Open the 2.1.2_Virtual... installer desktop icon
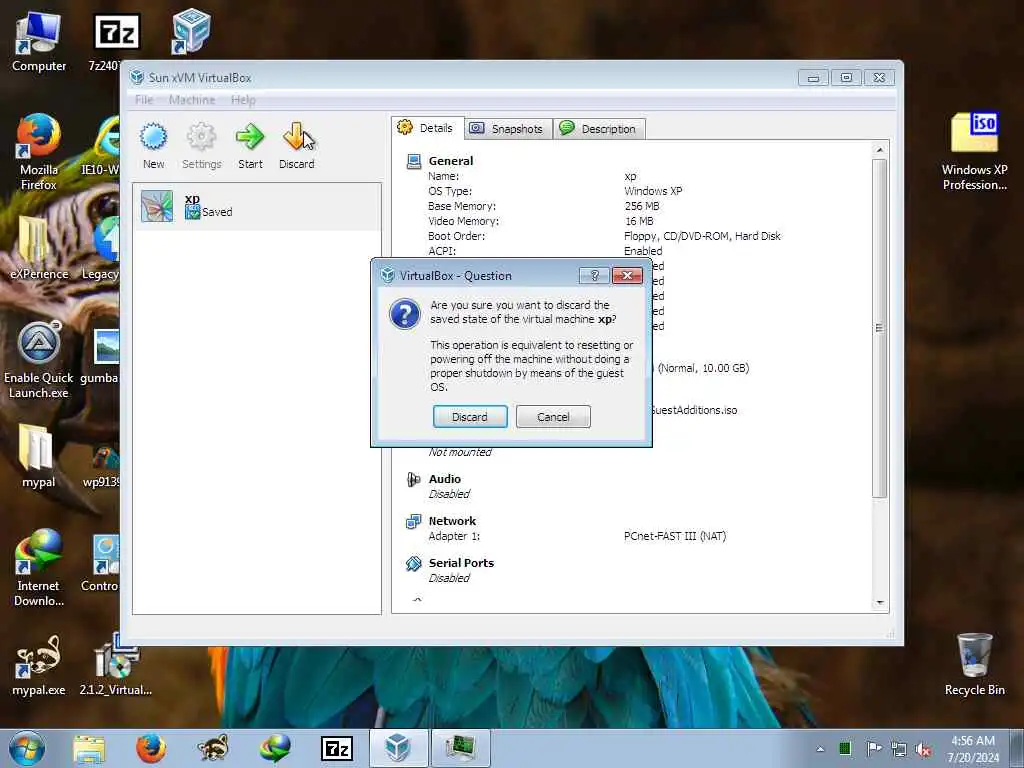 [116, 665]
